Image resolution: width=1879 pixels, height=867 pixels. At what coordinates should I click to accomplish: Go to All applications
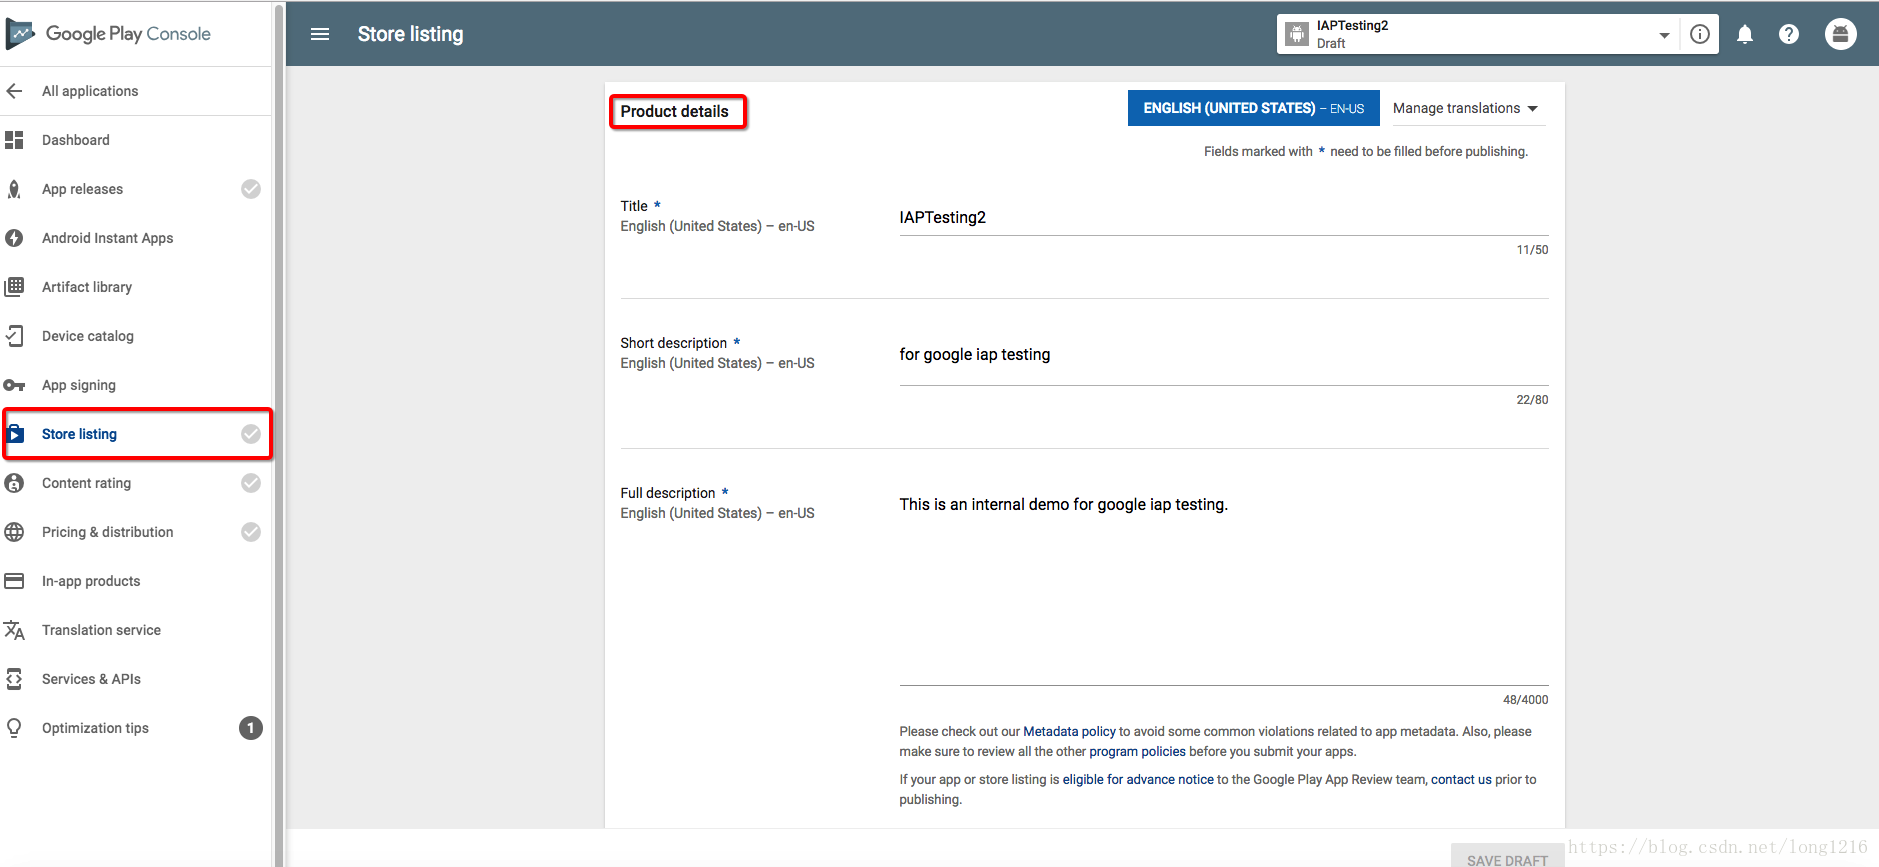pos(90,91)
